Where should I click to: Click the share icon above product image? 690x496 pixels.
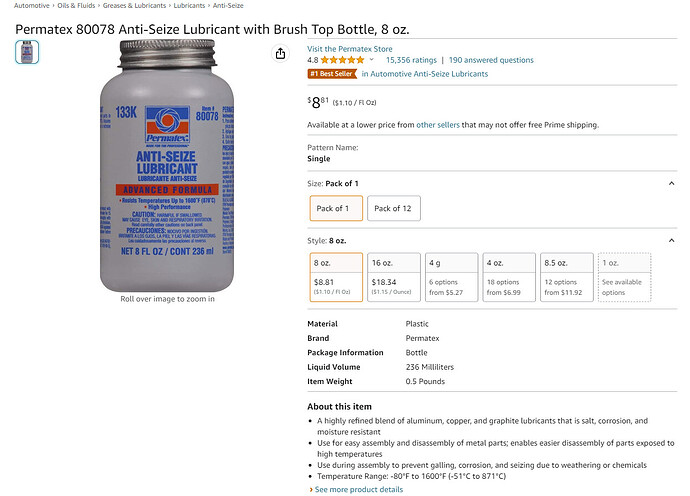(281, 54)
